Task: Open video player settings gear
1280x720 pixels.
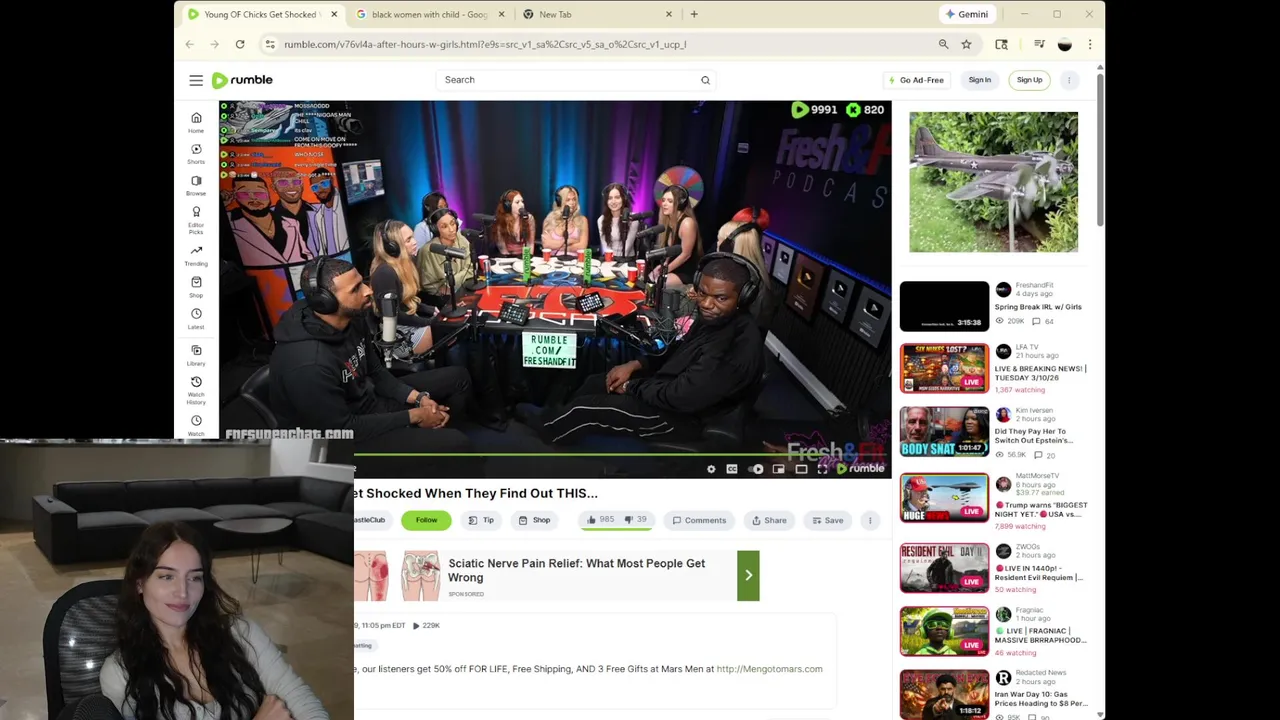Action: (711, 469)
